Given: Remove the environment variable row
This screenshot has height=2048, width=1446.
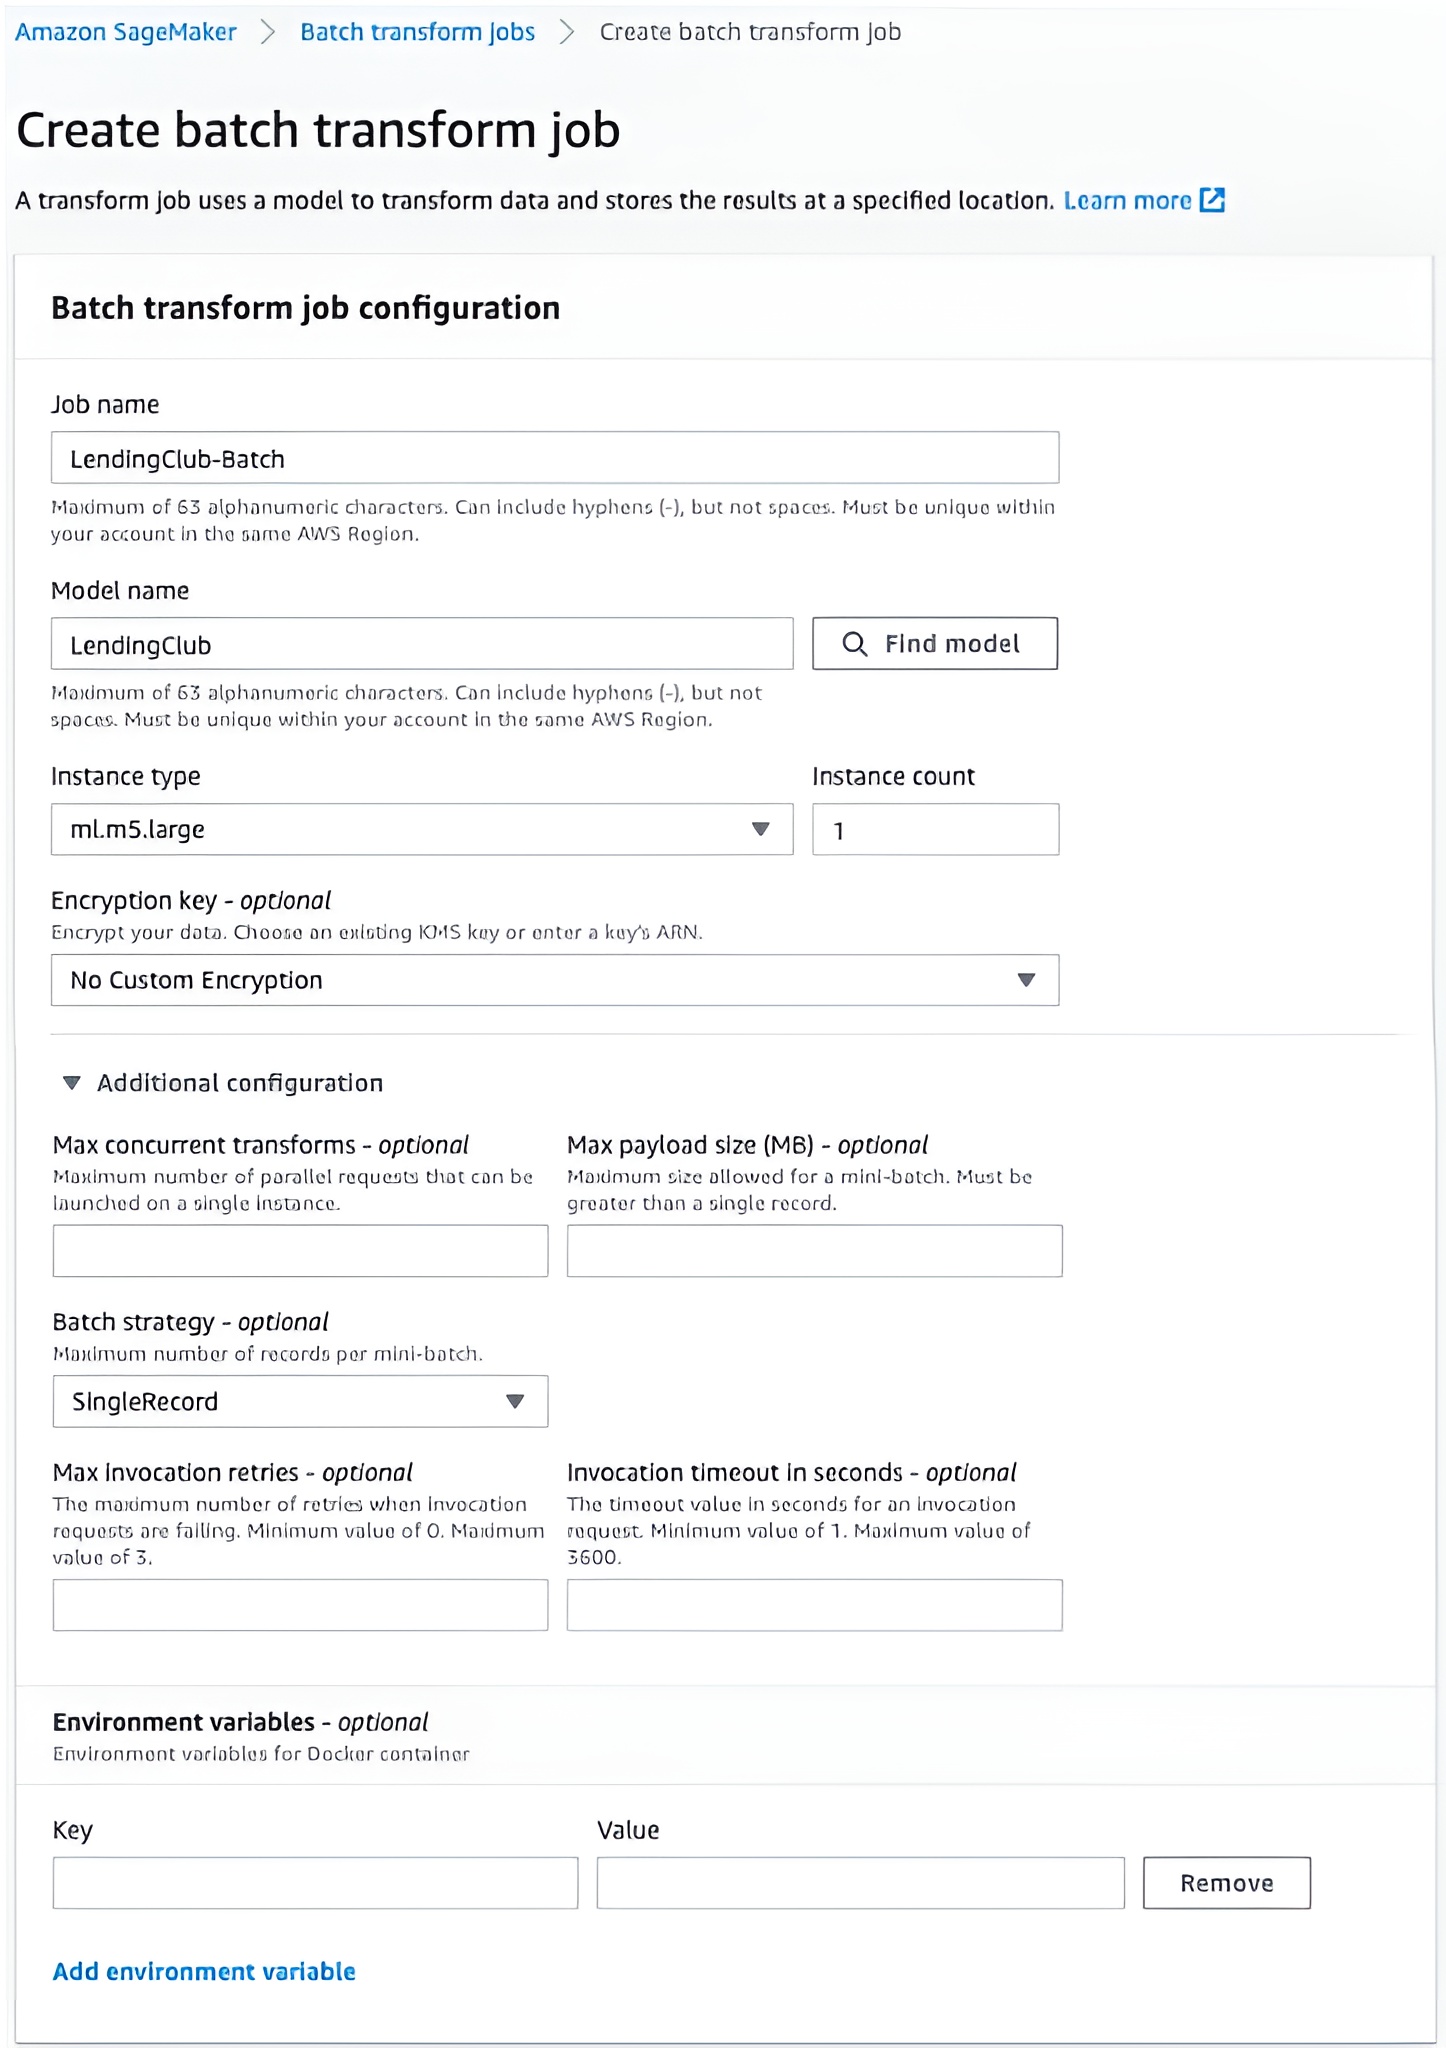Looking at the screenshot, I should (x=1226, y=1883).
